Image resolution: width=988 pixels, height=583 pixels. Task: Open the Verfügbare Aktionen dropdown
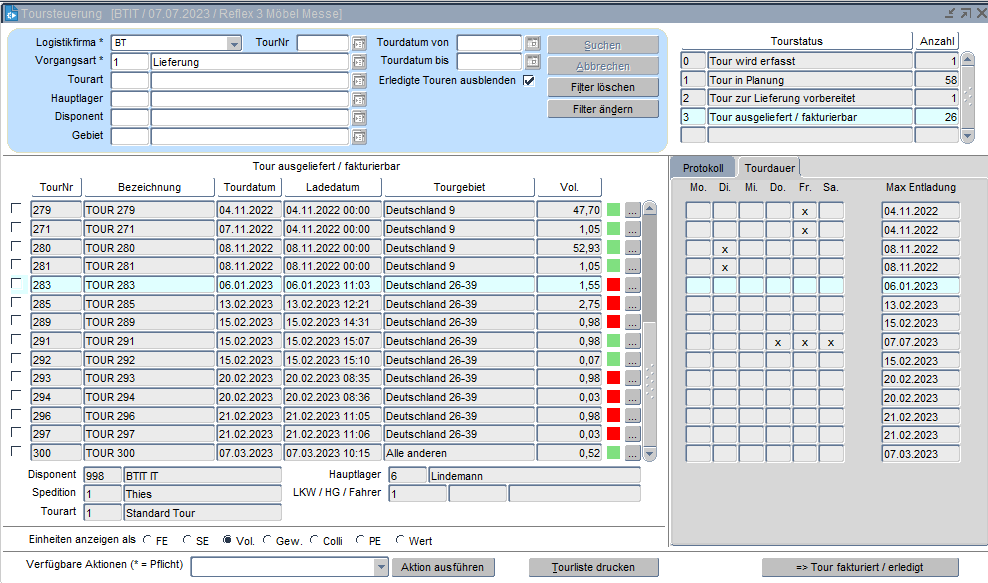pos(380,567)
